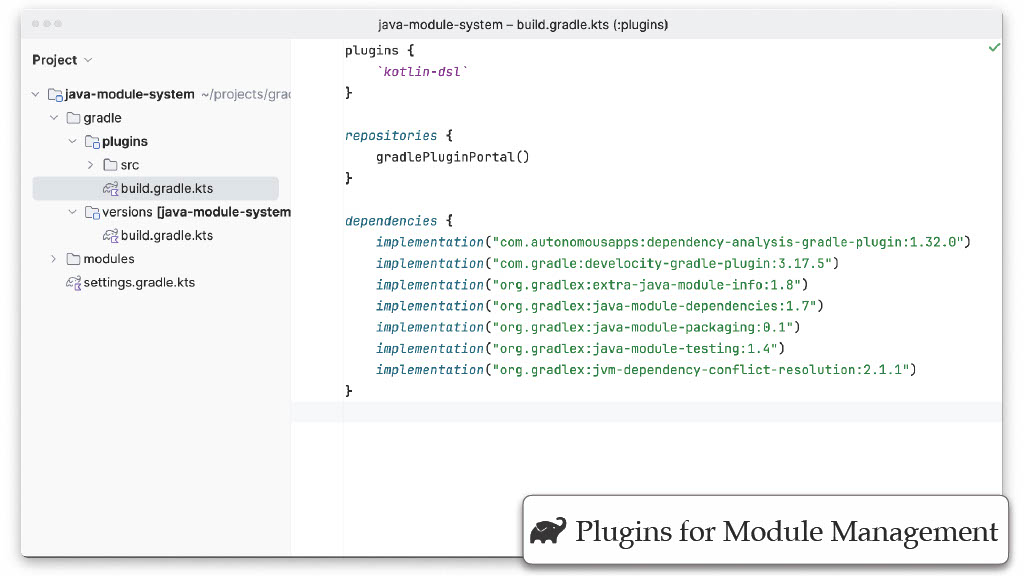The image size is (1024, 576).
Task: Click the java-module-packaging:0.1 line
Action: pyautogui.click(x=588, y=327)
